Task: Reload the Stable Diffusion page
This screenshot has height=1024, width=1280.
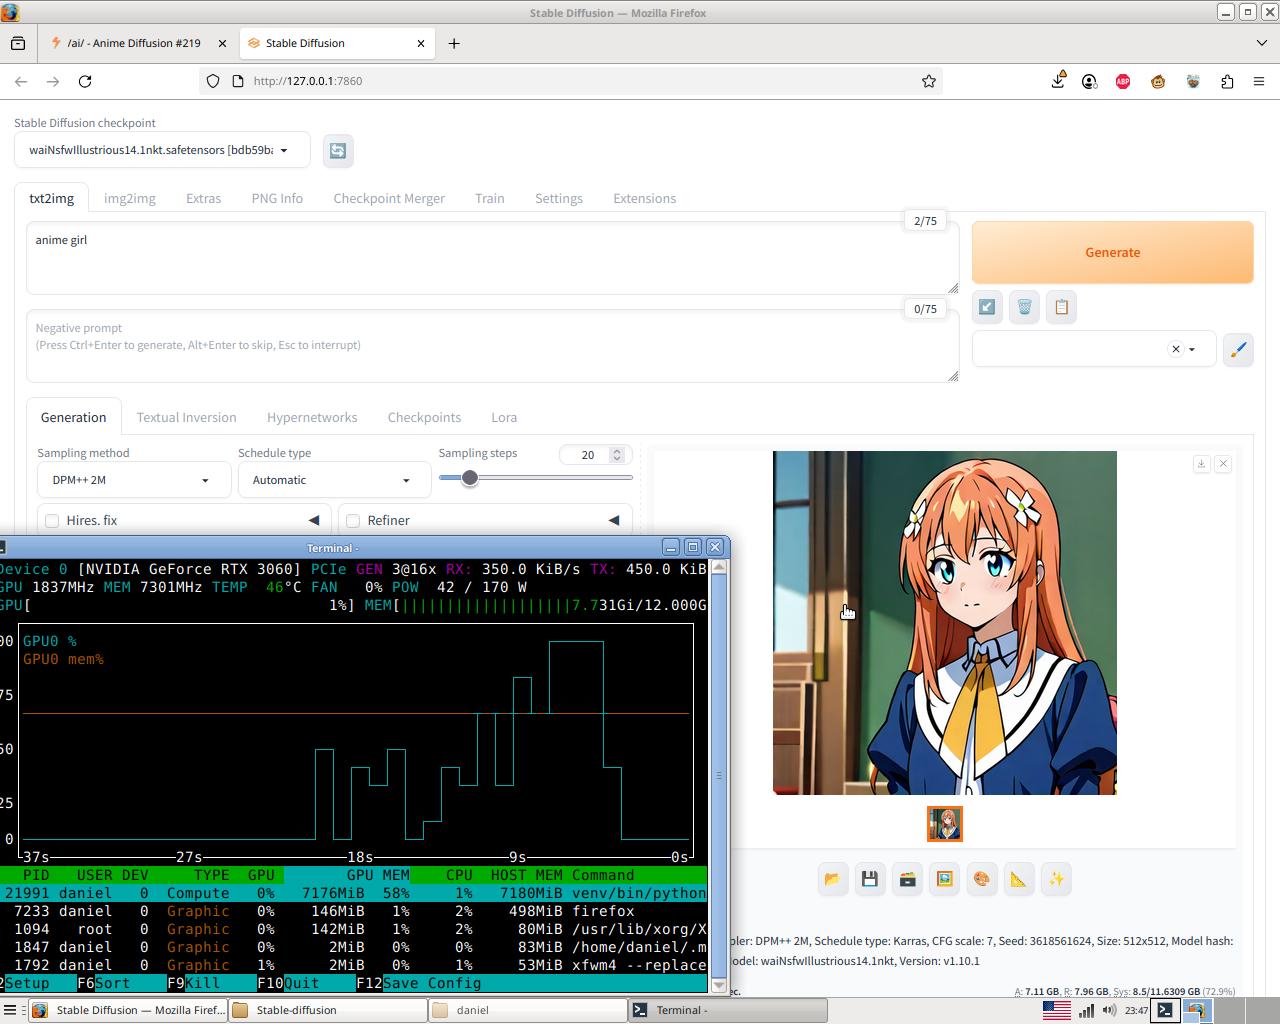Action: click(x=85, y=81)
